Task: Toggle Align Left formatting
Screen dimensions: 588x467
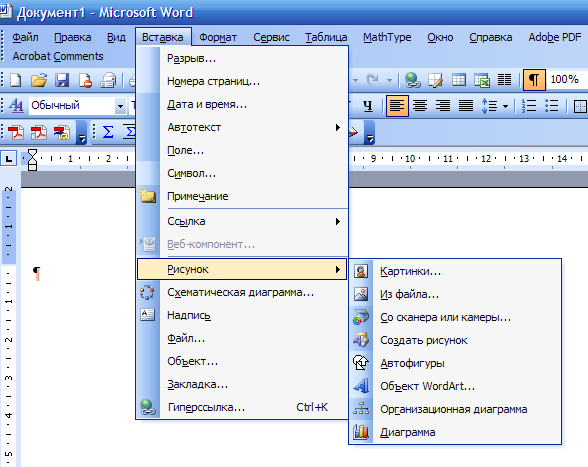Action: coord(397,106)
